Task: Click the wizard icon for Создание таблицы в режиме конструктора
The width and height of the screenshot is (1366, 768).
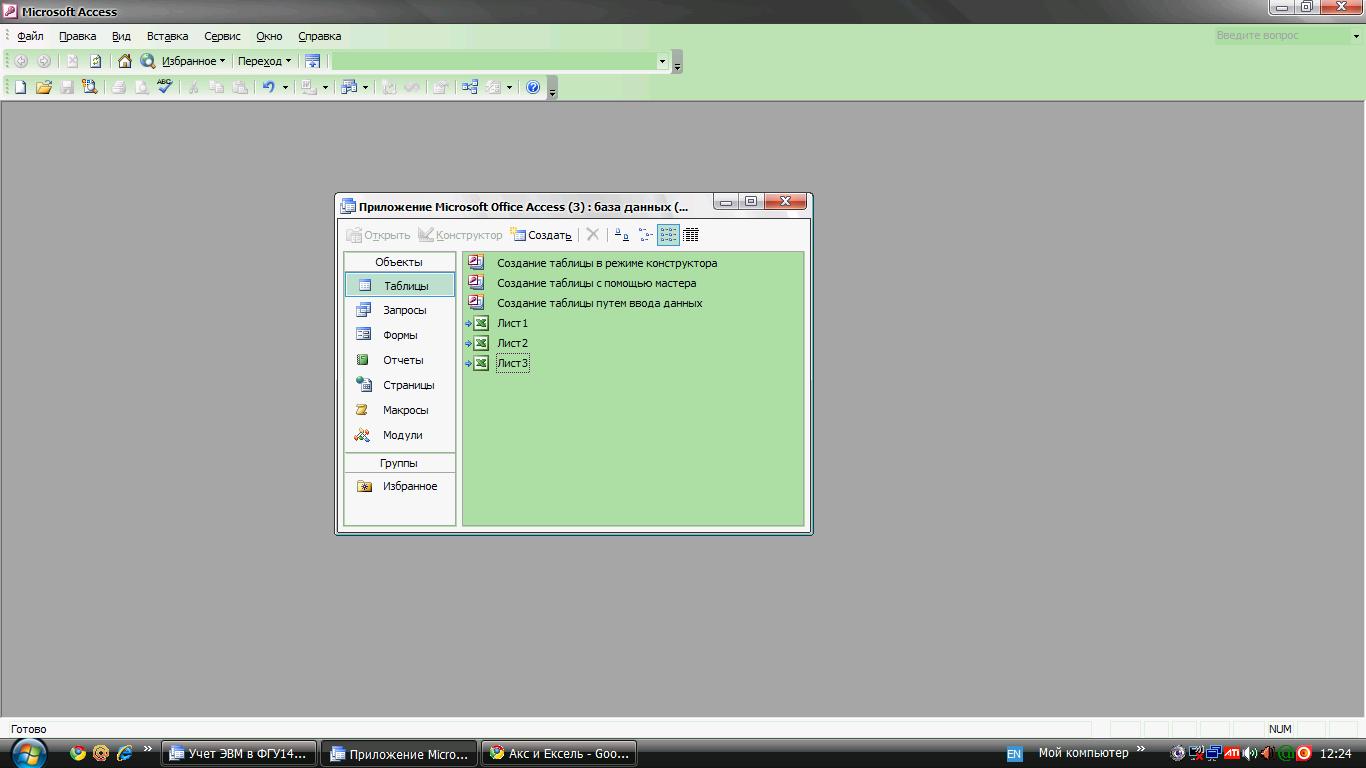Action: (x=476, y=262)
